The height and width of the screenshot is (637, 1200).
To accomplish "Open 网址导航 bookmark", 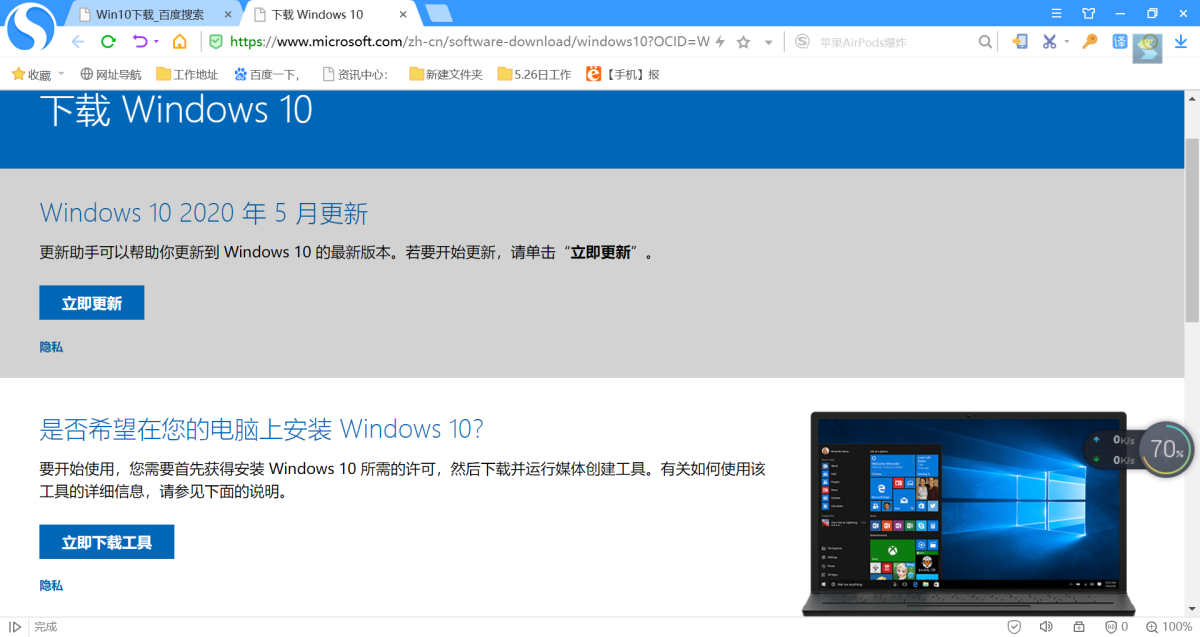I will [111, 74].
